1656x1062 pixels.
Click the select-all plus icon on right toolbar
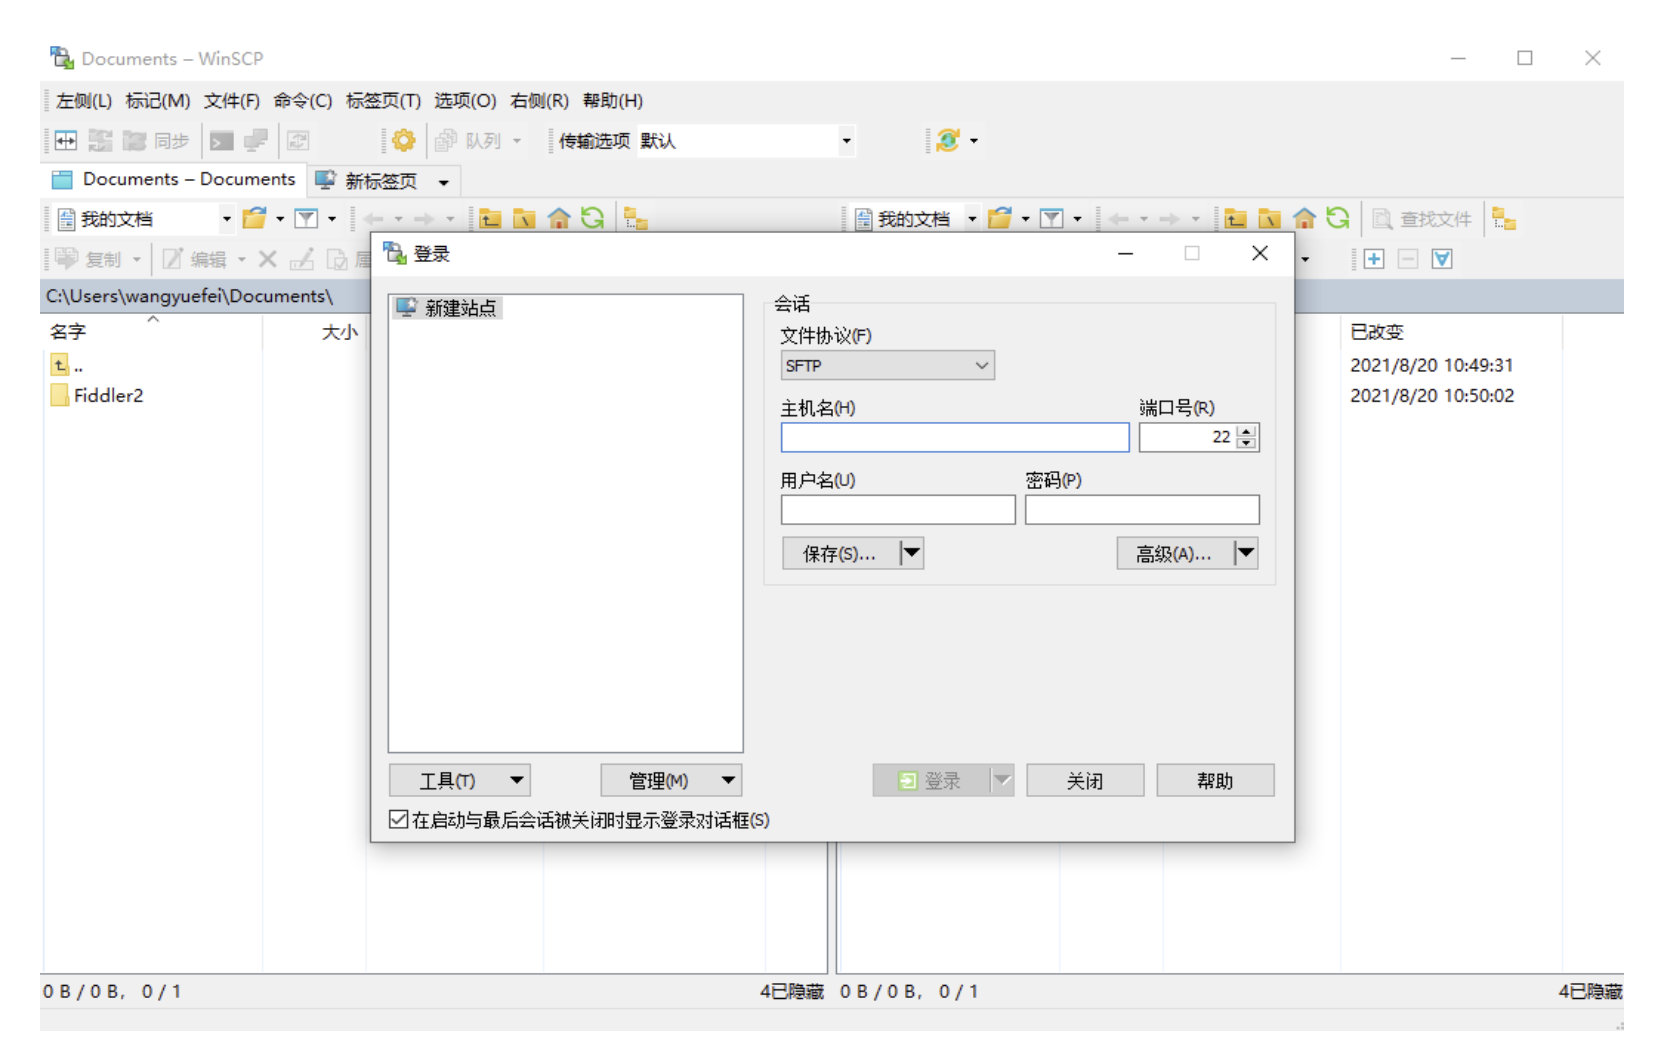coord(1374,260)
